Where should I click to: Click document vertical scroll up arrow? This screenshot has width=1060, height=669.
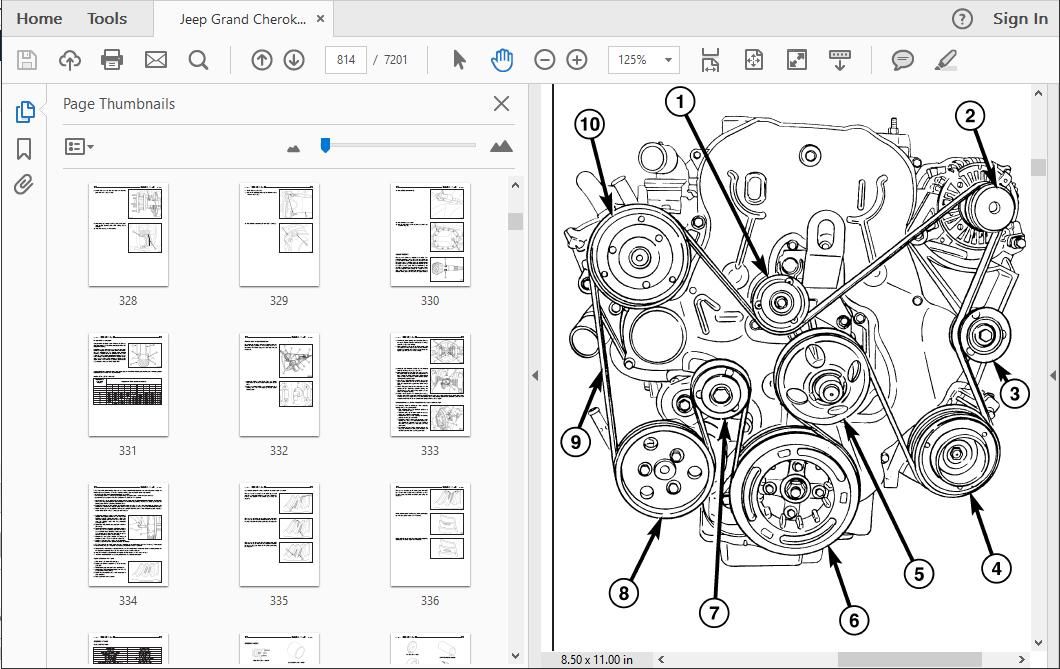pyautogui.click(x=1039, y=95)
